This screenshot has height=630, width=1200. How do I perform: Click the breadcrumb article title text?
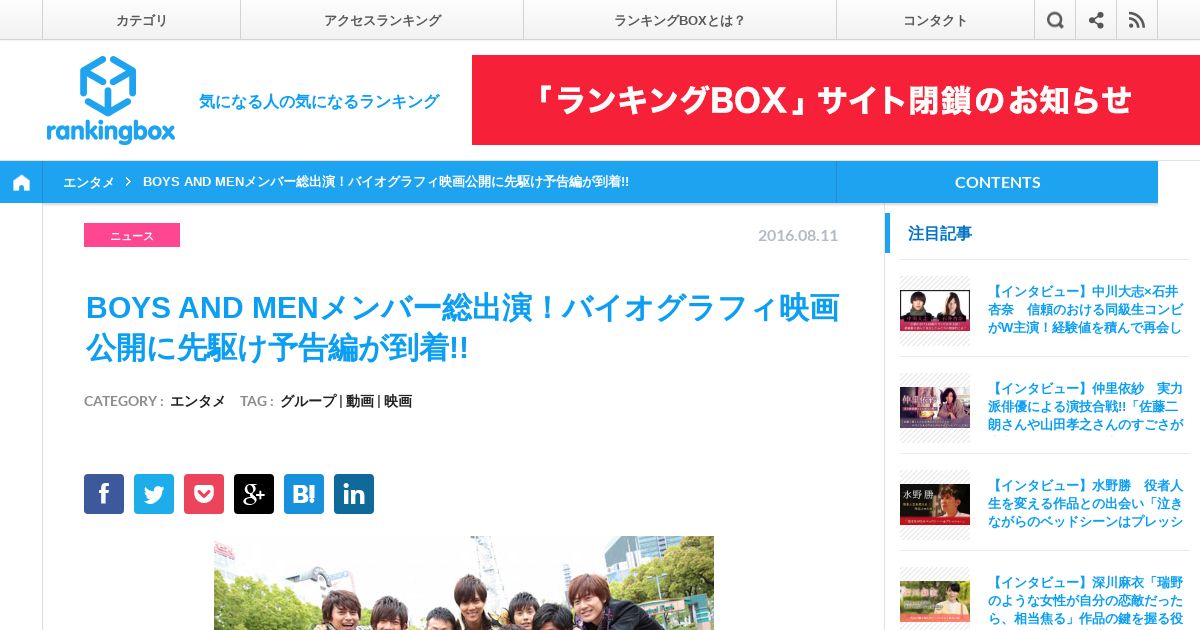pos(386,182)
